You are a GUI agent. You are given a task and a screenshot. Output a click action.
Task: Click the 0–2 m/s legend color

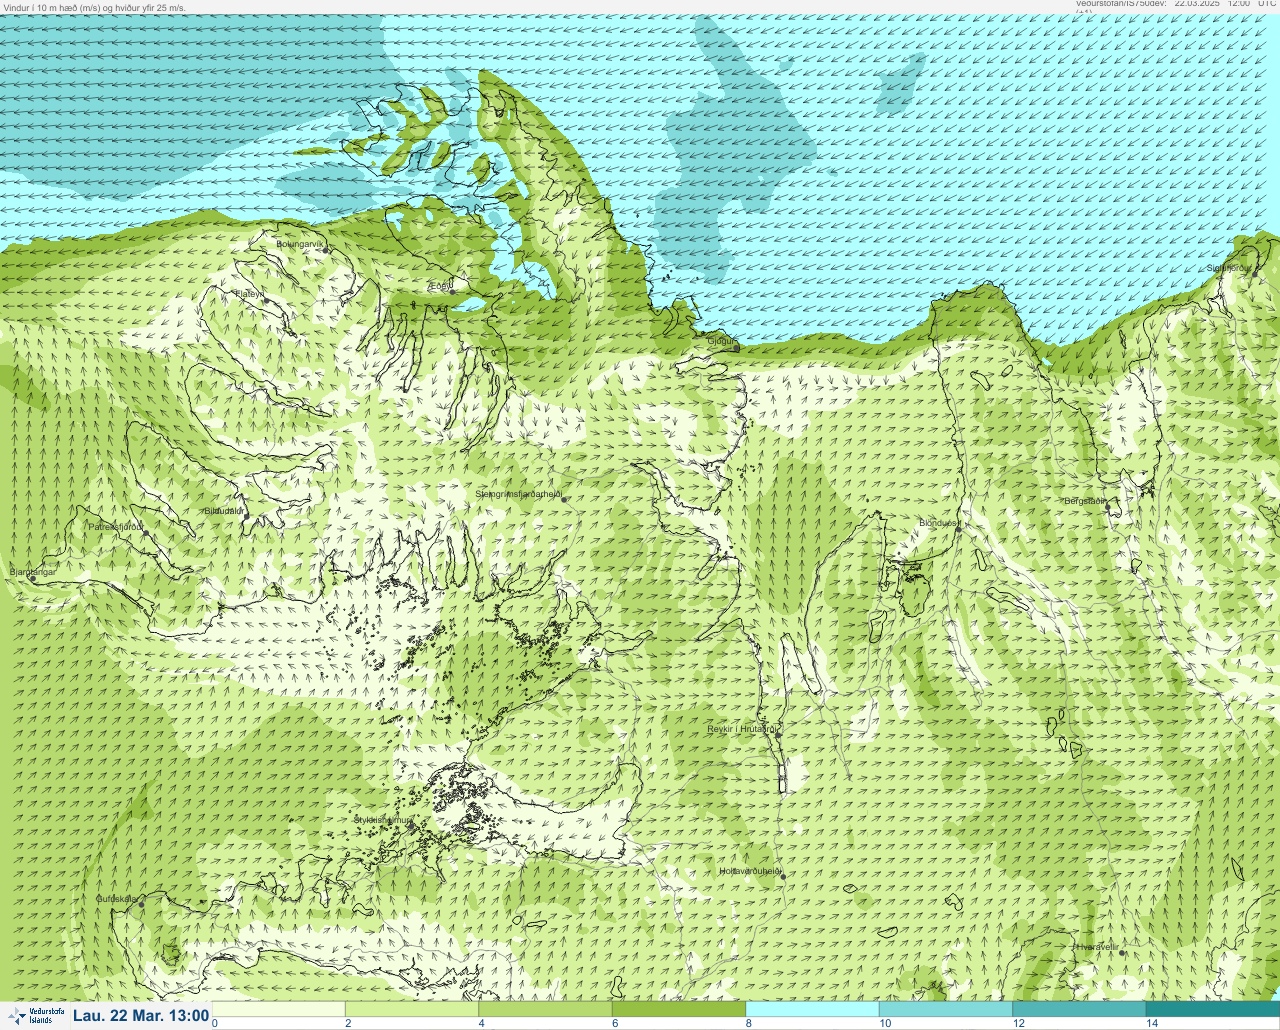[x=279, y=1009]
